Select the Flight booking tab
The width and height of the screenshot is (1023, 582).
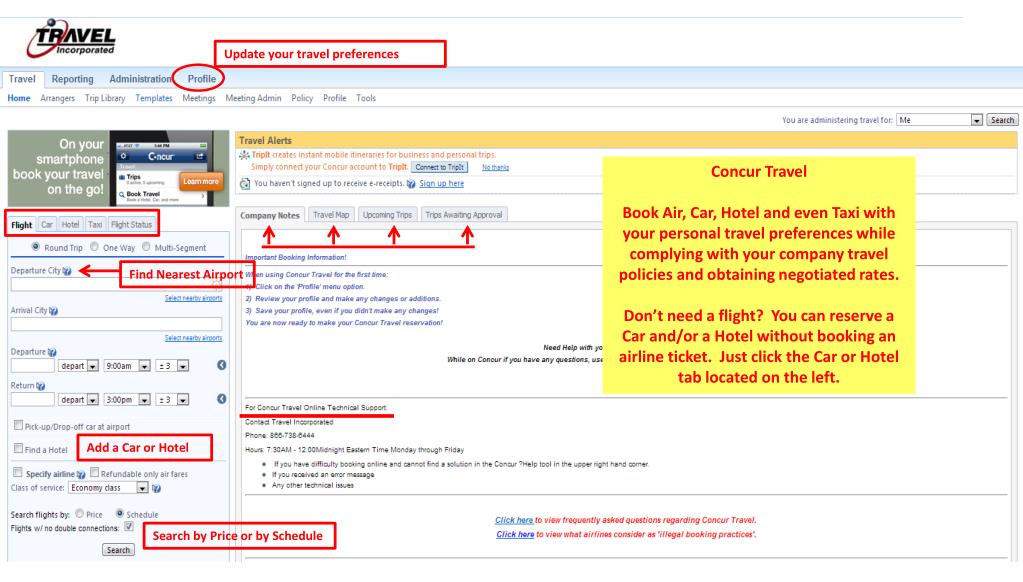pyautogui.click(x=22, y=224)
